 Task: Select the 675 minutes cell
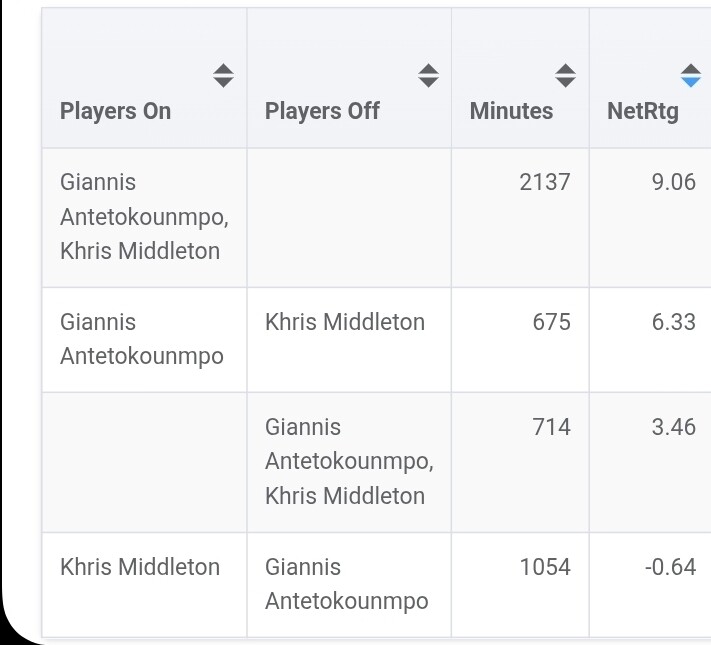[x=552, y=322]
